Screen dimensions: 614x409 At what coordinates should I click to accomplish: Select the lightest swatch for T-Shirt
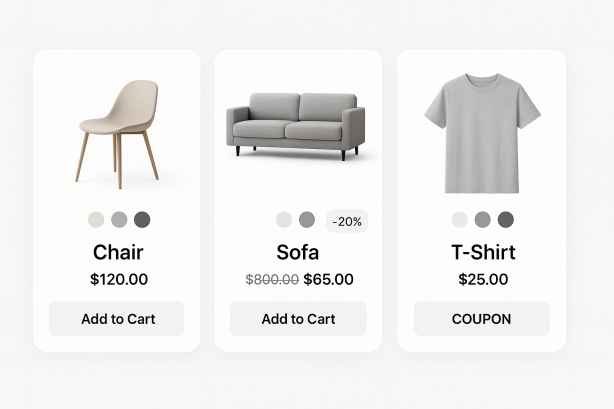point(459,219)
